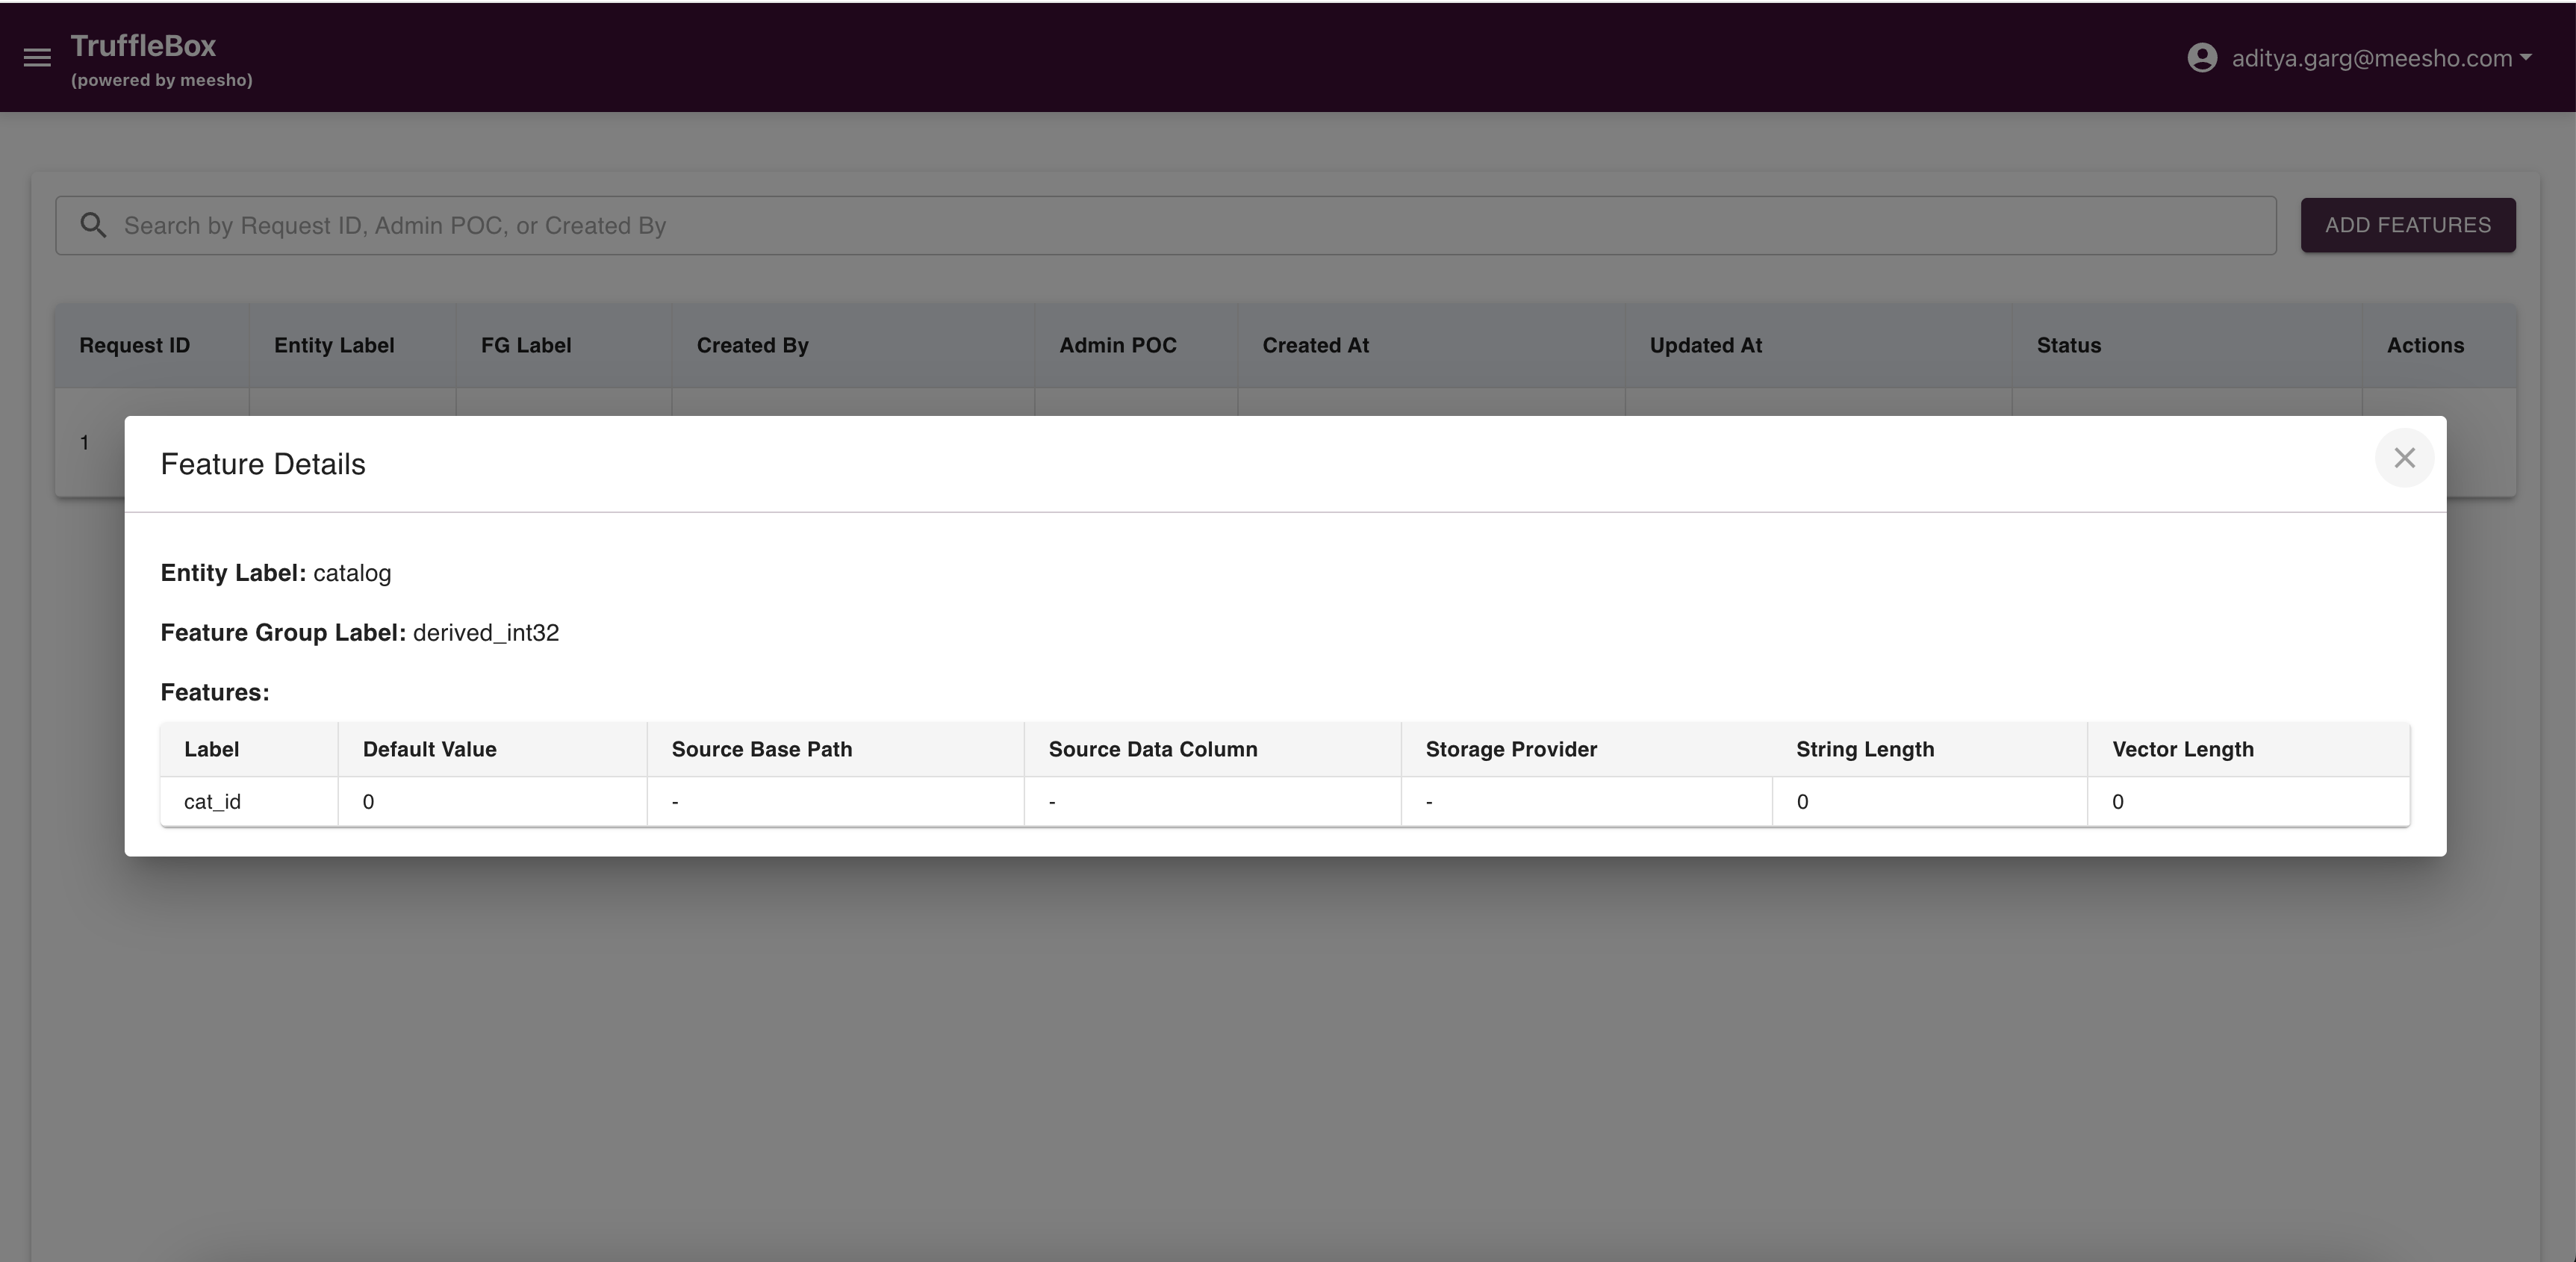Select the Entity Label column header
This screenshot has width=2576, height=1262.
click(x=334, y=345)
